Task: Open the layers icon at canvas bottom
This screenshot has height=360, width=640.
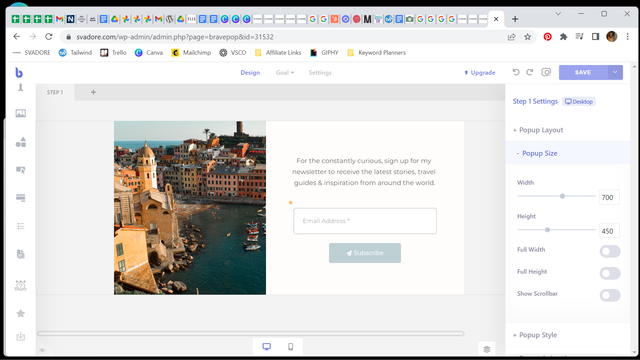Action: pos(487,349)
